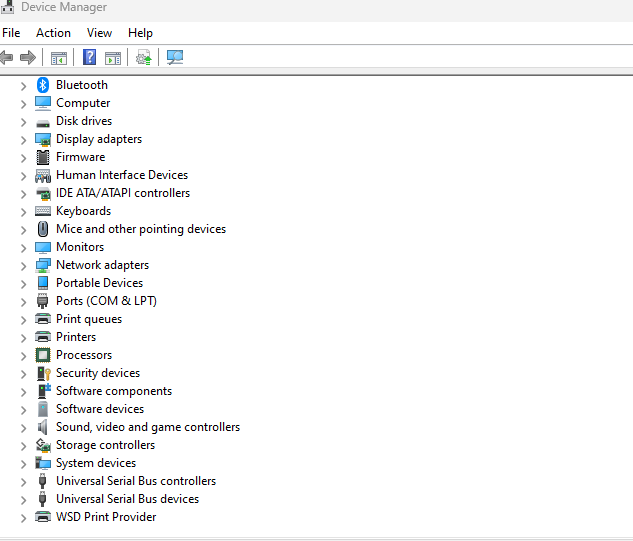Click the Update device driver toolbar icon
The image size is (633, 541).
pyautogui.click(x=144, y=58)
